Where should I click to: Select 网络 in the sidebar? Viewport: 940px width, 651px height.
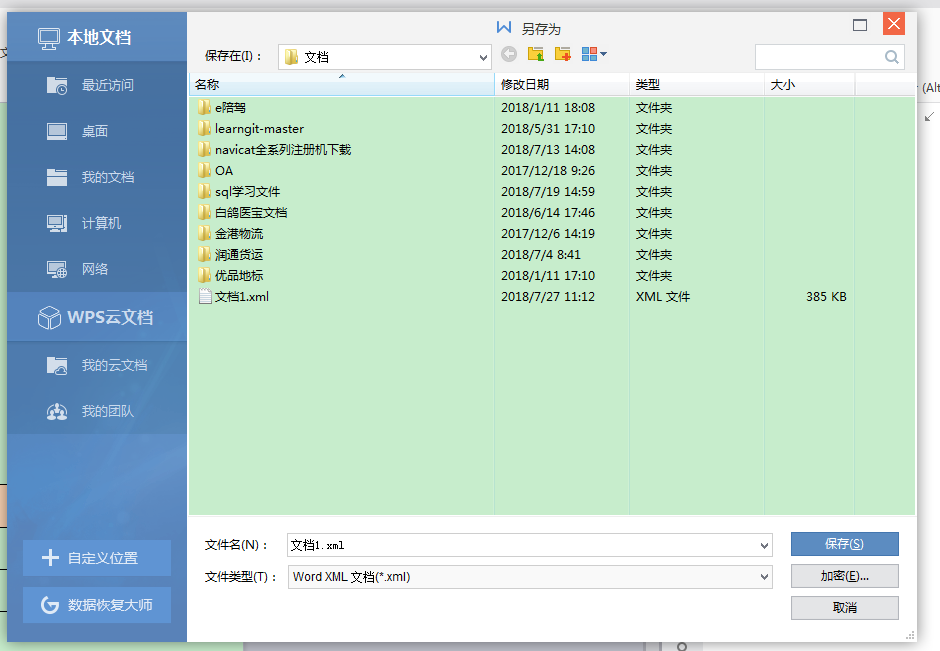[x=97, y=269]
